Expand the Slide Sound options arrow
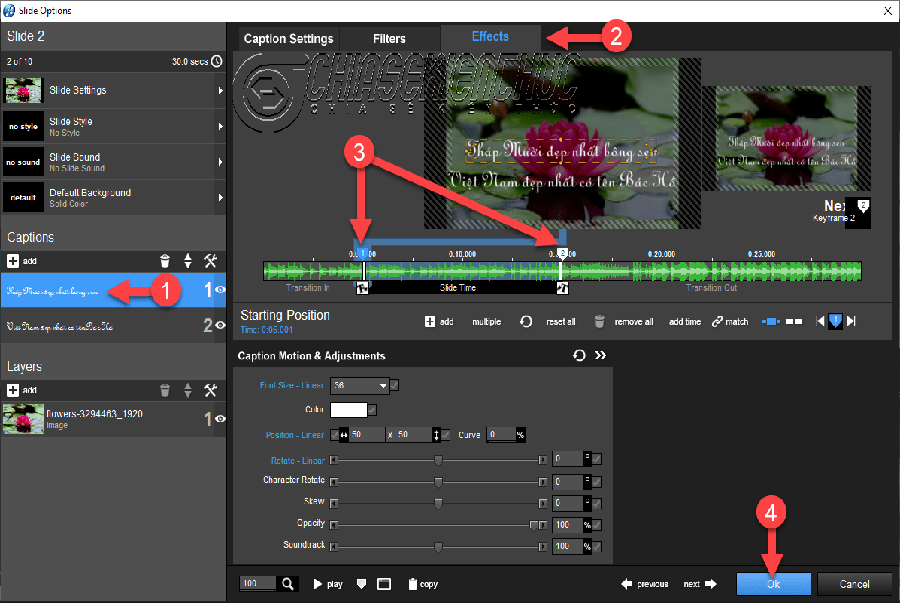This screenshot has height=603, width=900. tap(220, 162)
